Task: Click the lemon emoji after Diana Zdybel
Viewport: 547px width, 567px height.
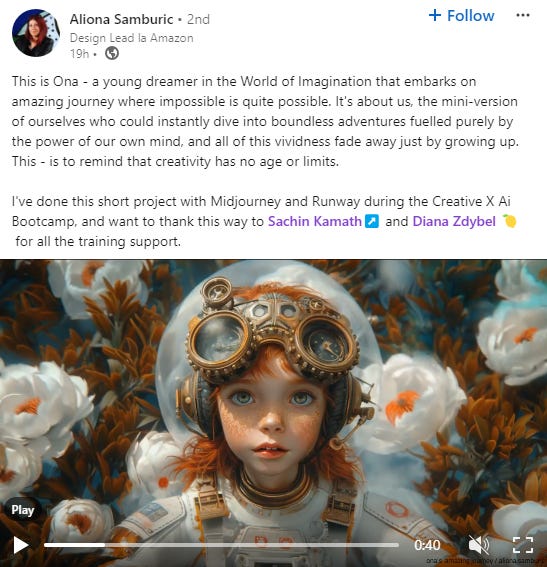Action: [509, 221]
